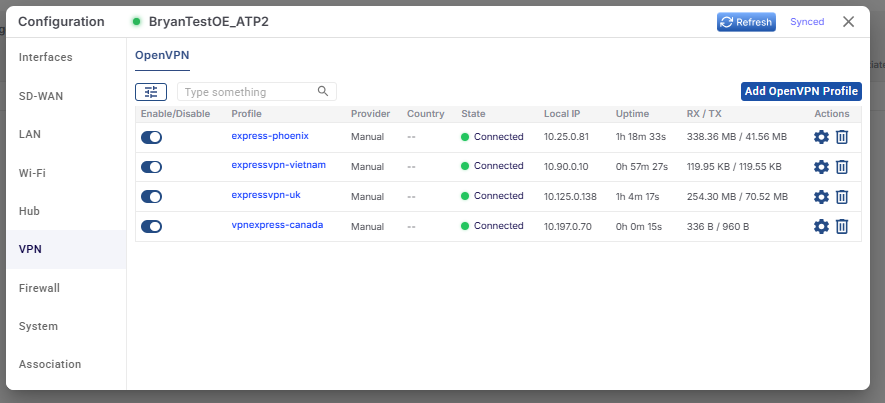Click the RX / TX column header
The height and width of the screenshot is (403, 885).
pyautogui.click(x=704, y=114)
